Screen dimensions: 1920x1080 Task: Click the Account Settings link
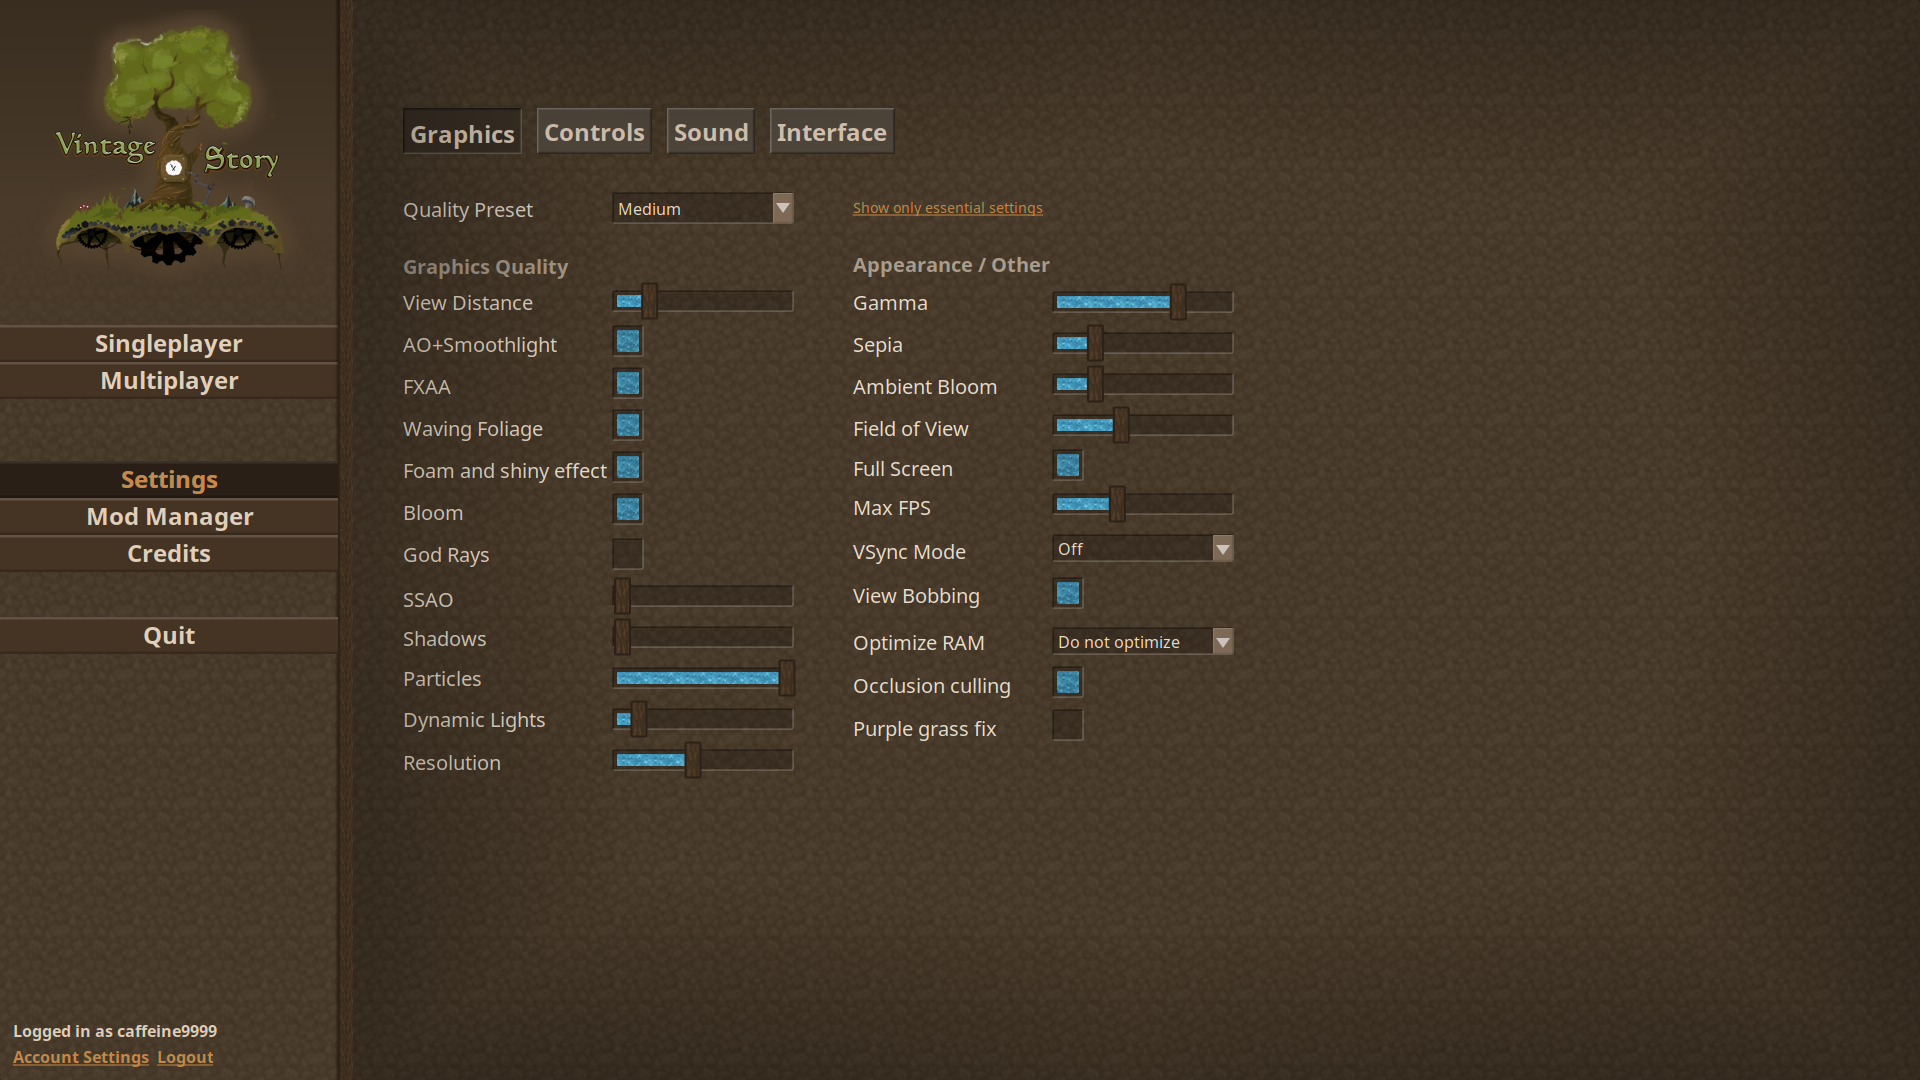click(x=81, y=1058)
